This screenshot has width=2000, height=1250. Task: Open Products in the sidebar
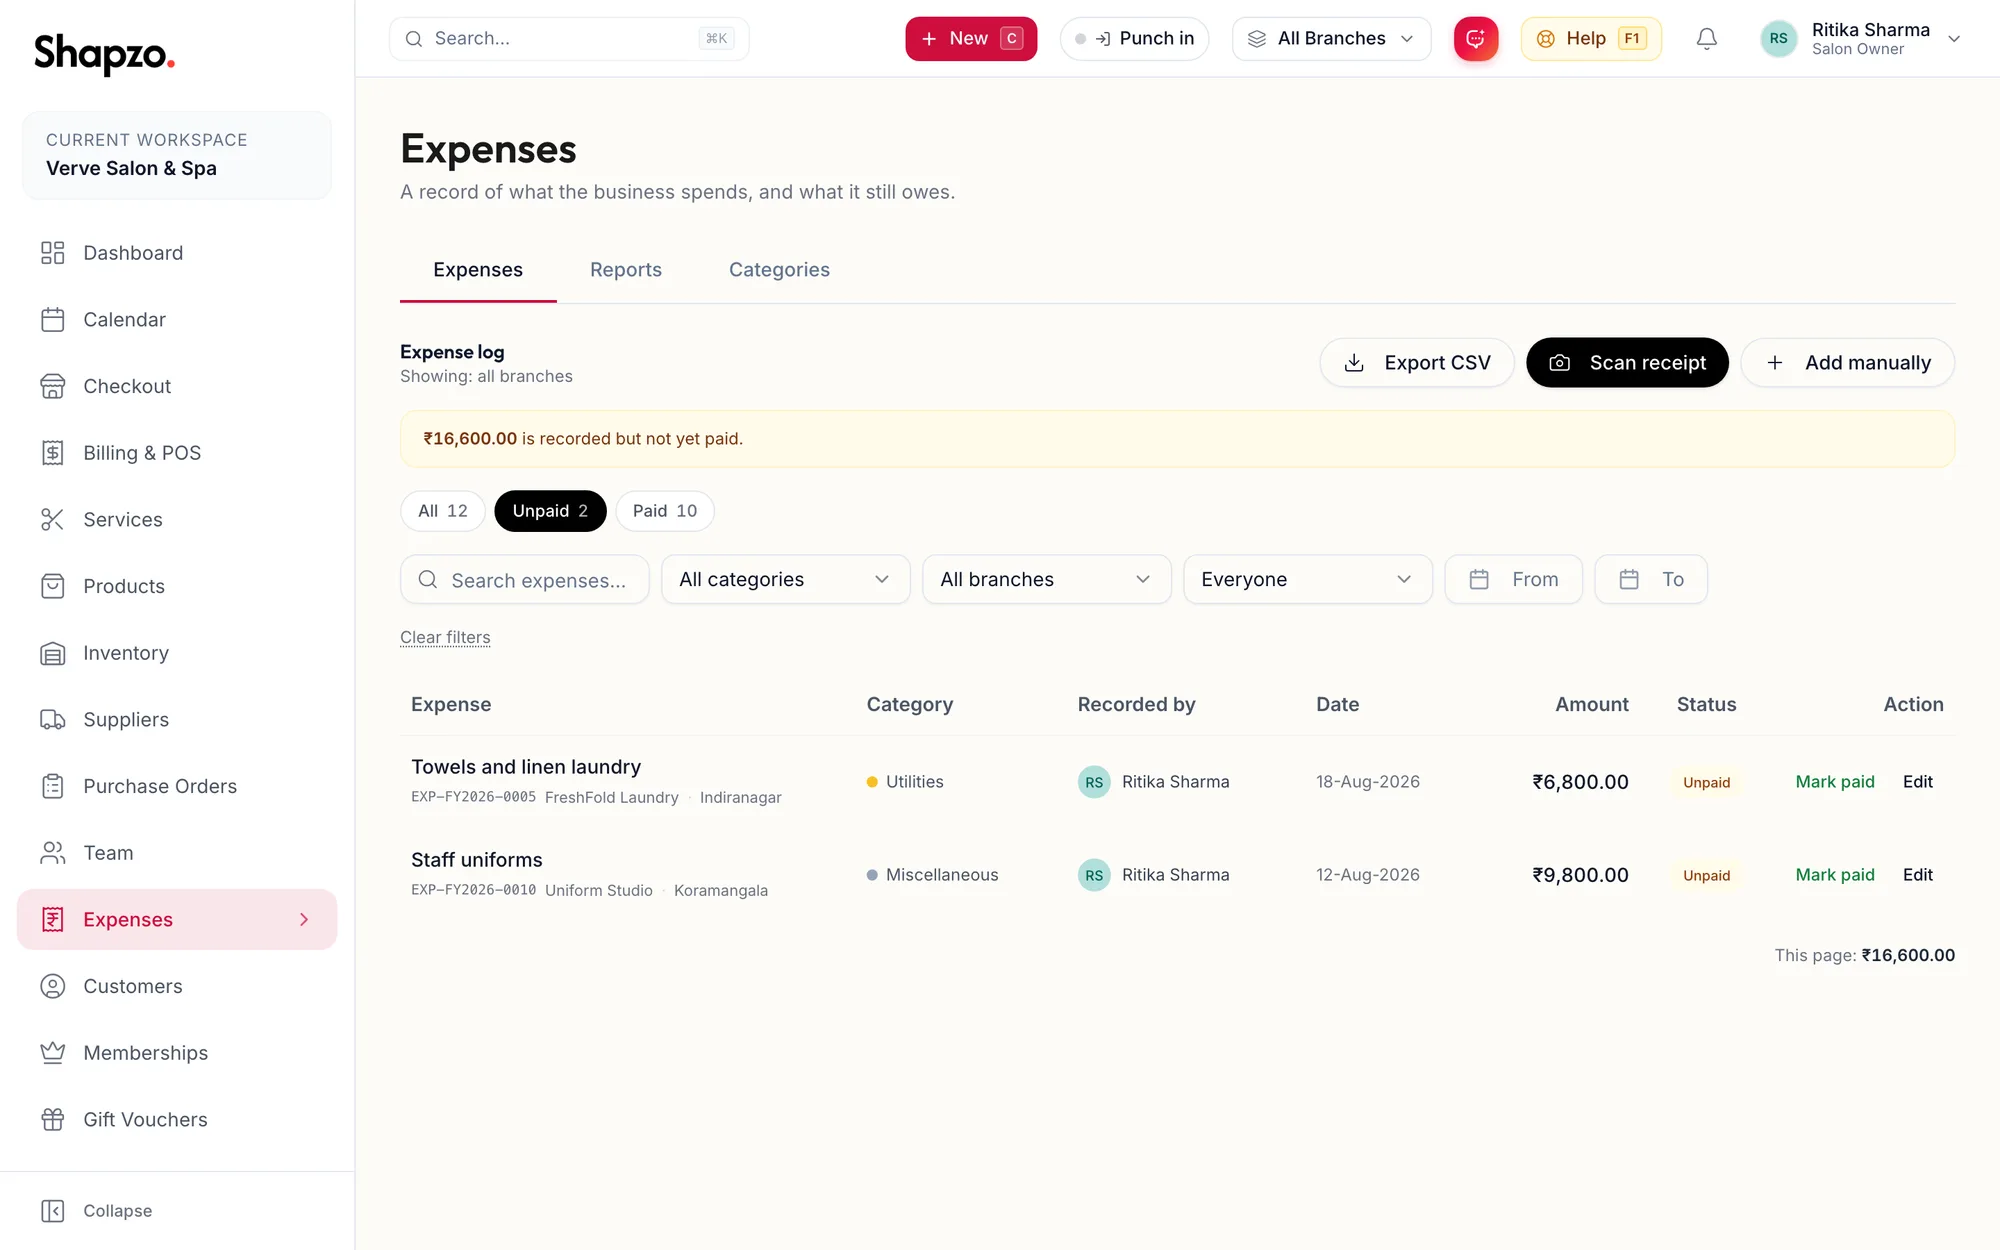(x=177, y=586)
